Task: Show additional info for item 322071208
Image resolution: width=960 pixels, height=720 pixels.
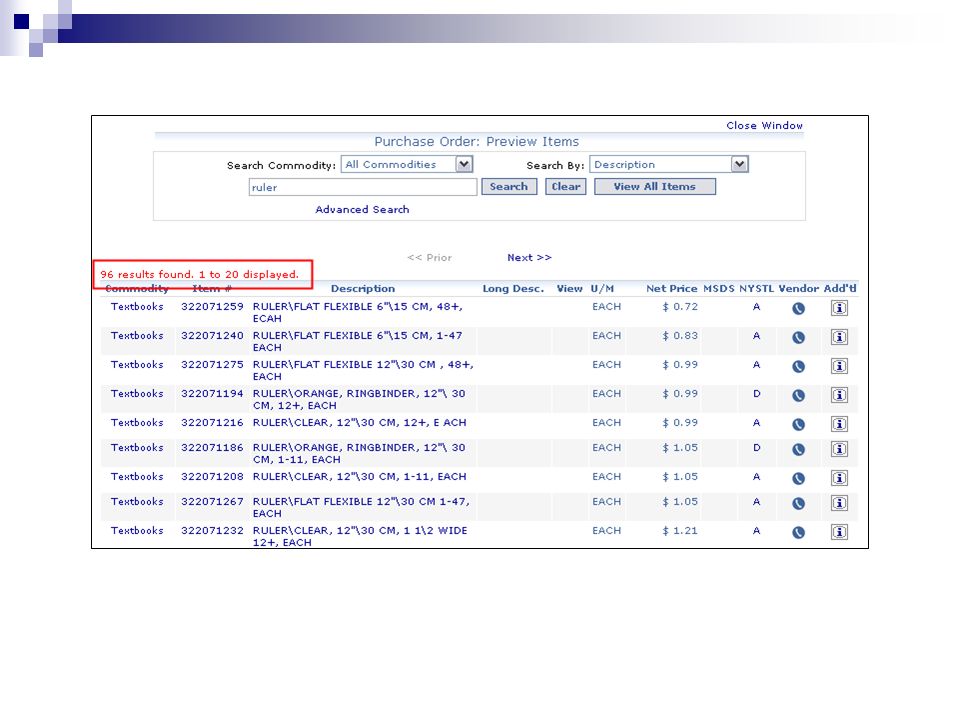Action: (x=839, y=478)
